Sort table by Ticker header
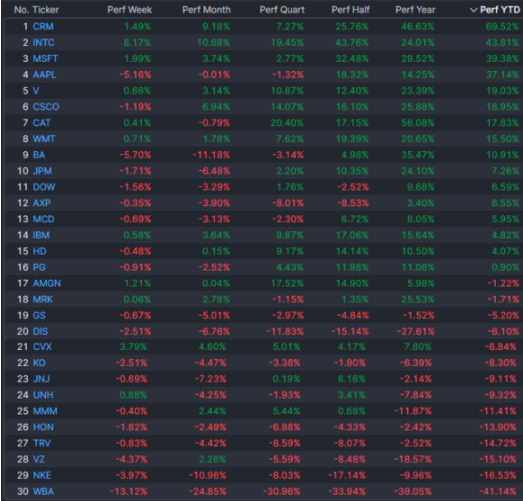 [x=46, y=10]
